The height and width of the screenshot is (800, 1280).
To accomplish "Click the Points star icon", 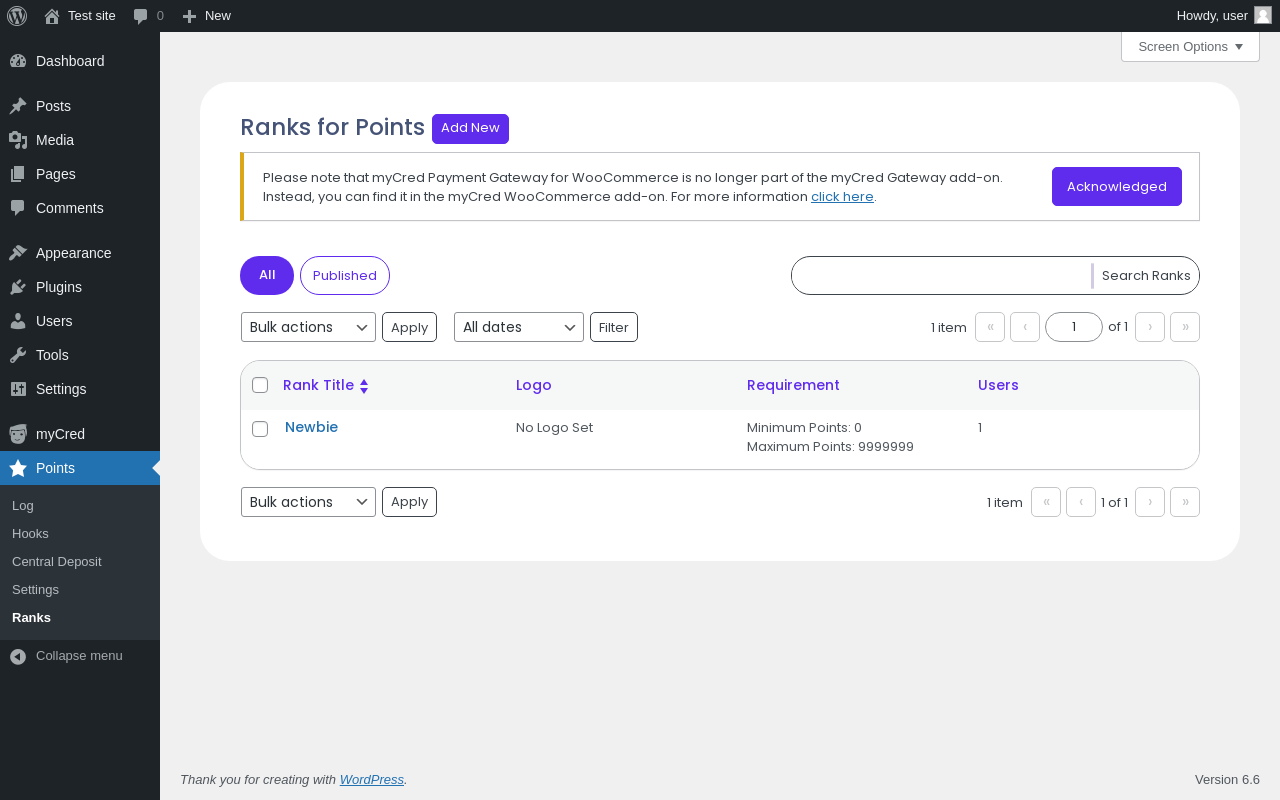I will coord(18,468).
